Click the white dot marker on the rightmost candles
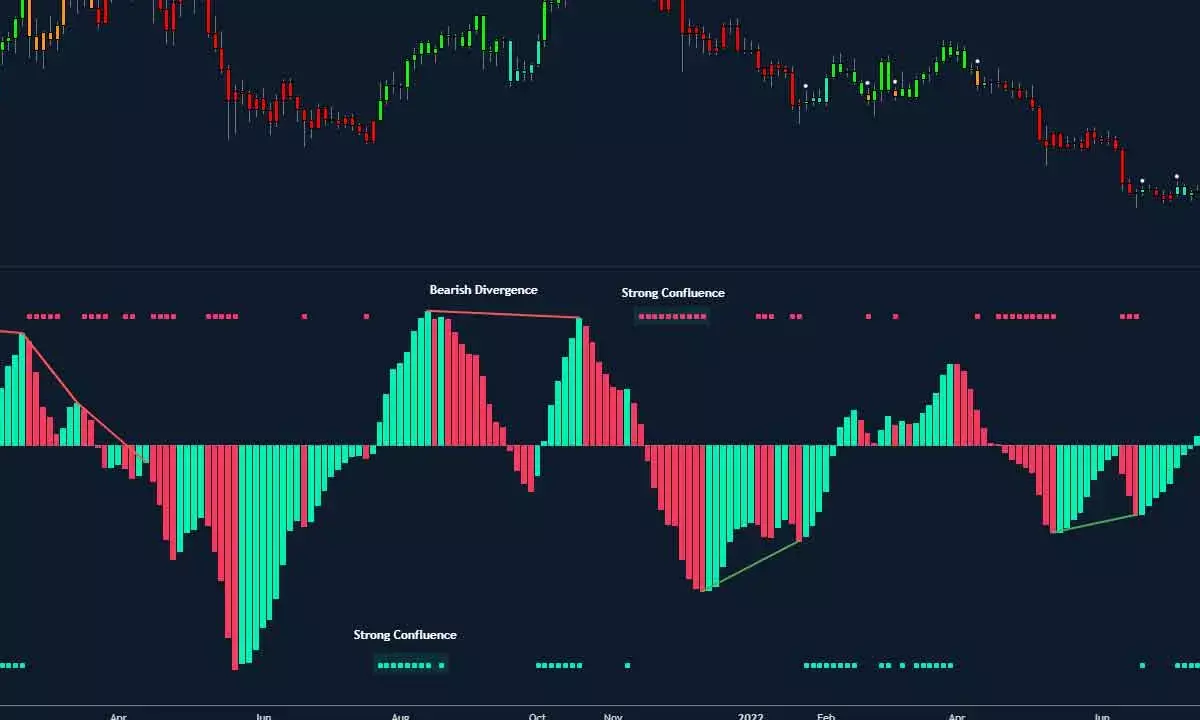 tap(1142, 180)
